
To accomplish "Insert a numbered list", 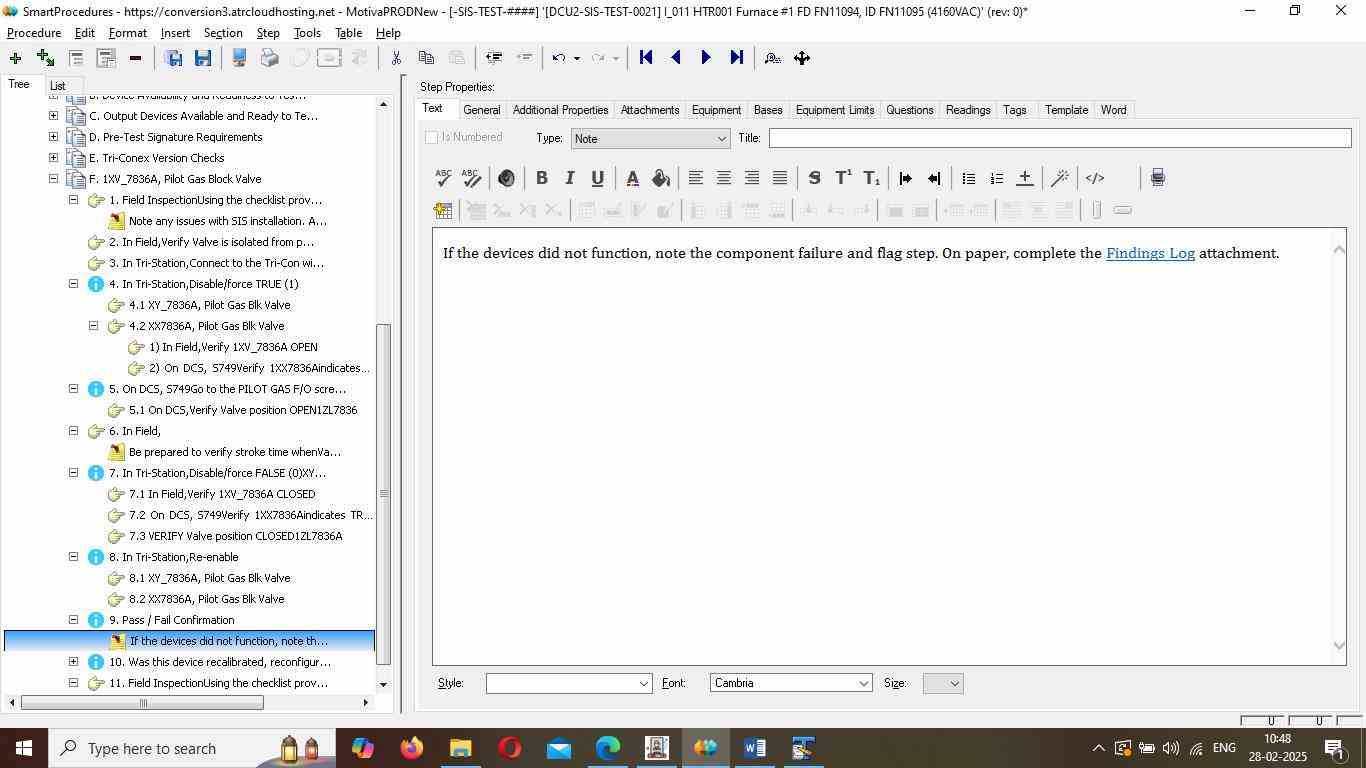I will coord(996,178).
